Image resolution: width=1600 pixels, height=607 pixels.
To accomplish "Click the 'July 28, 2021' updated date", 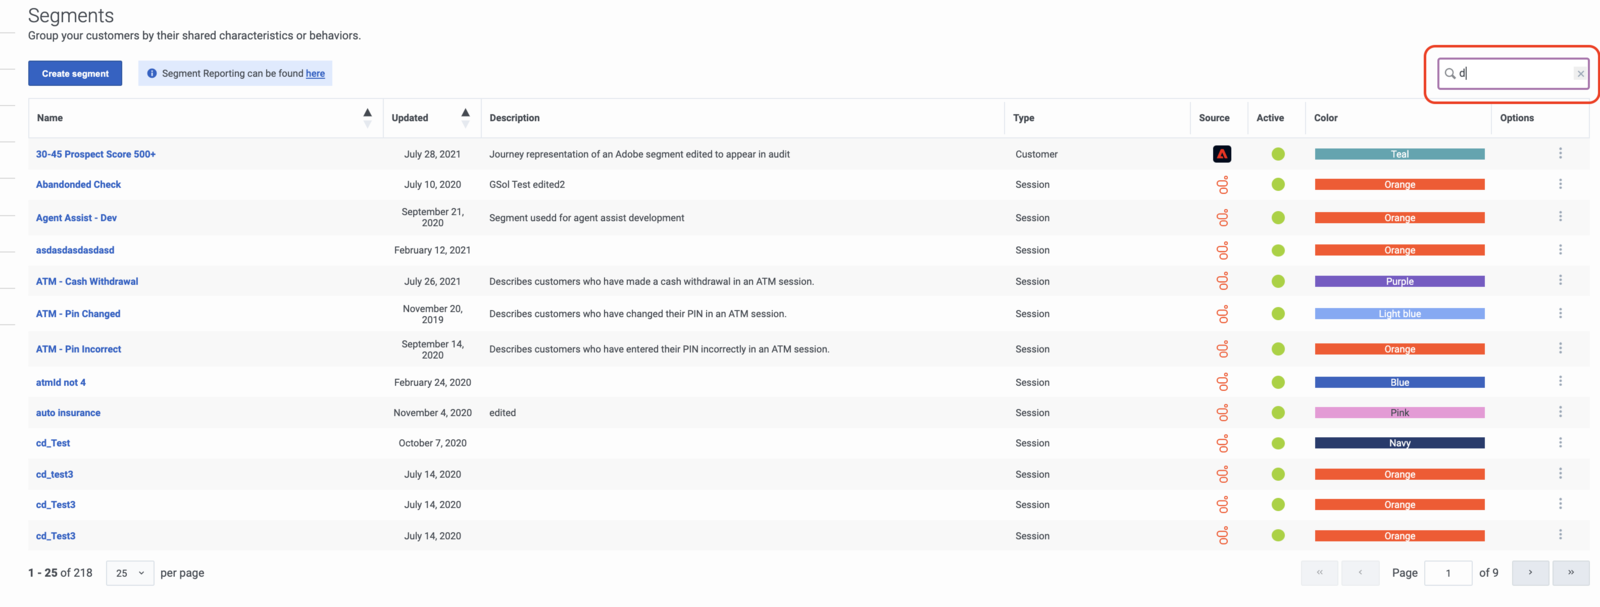I will (x=432, y=154).
